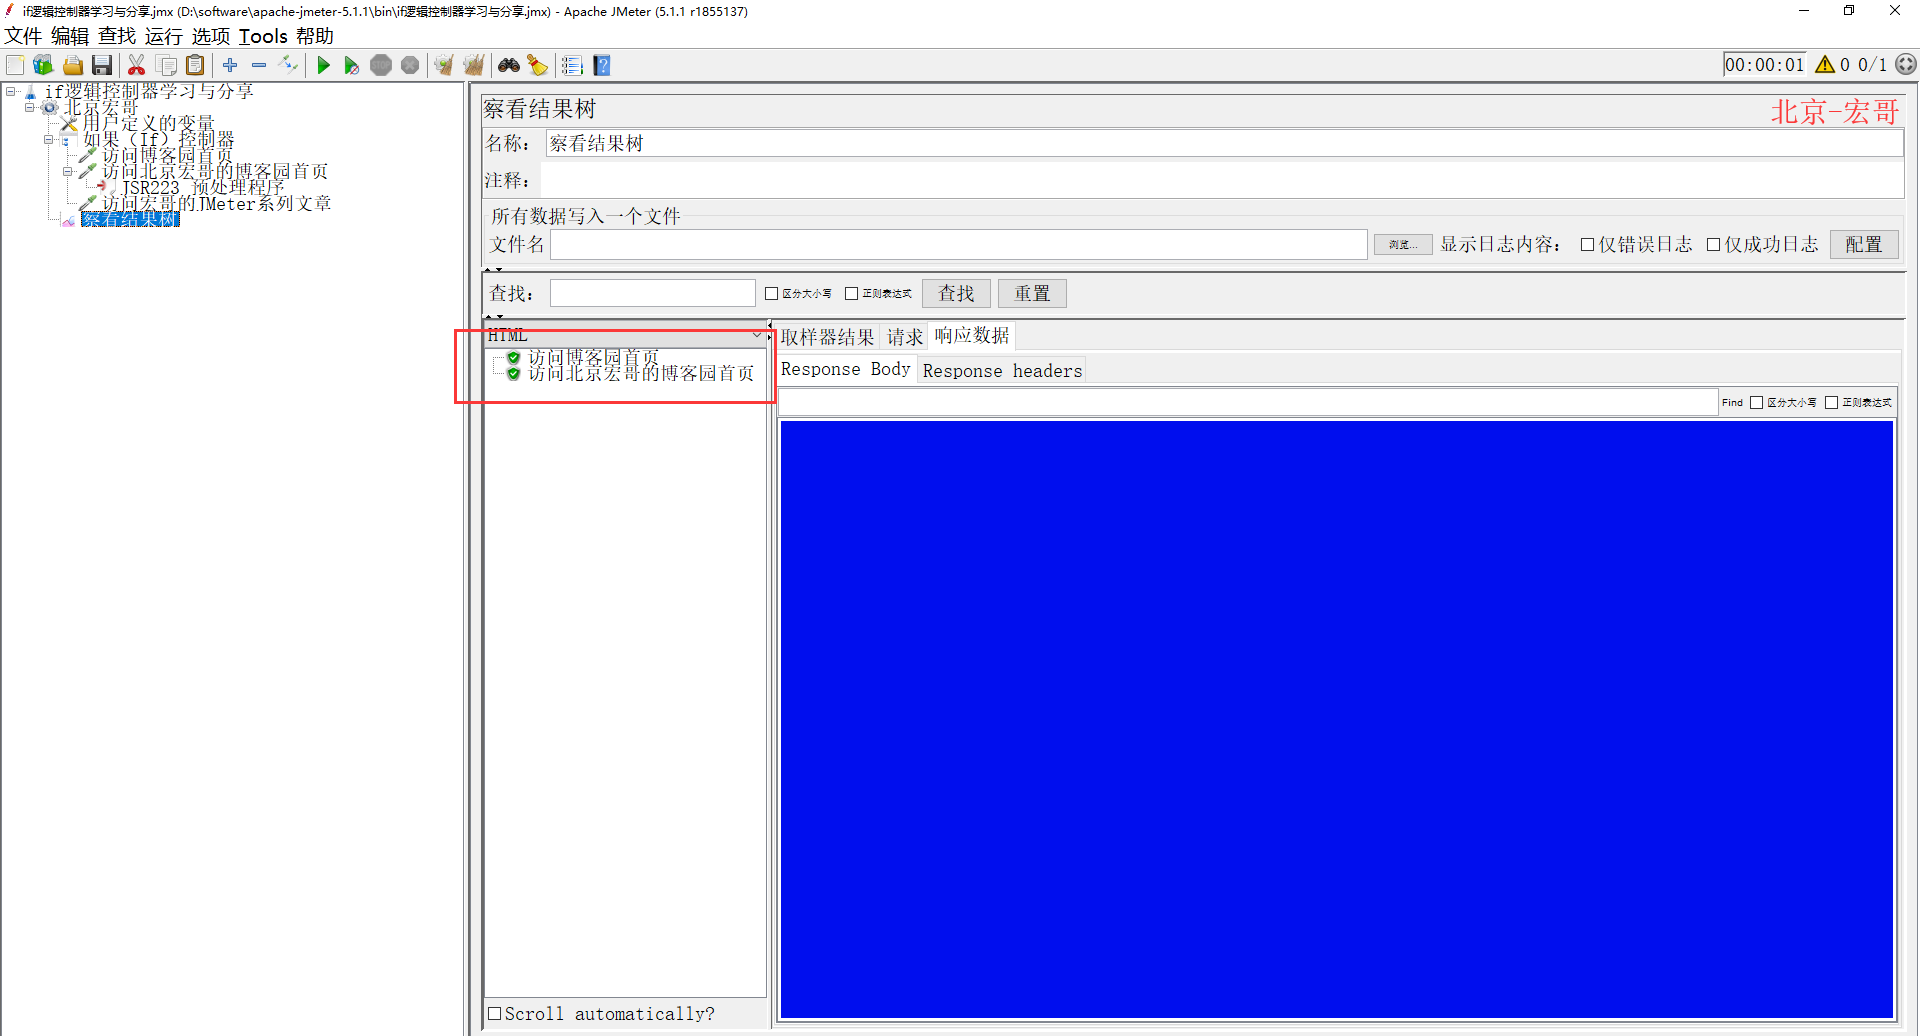Collapse the if逻辑控制器学习与分享 test plan root

(x=11, y=91)
